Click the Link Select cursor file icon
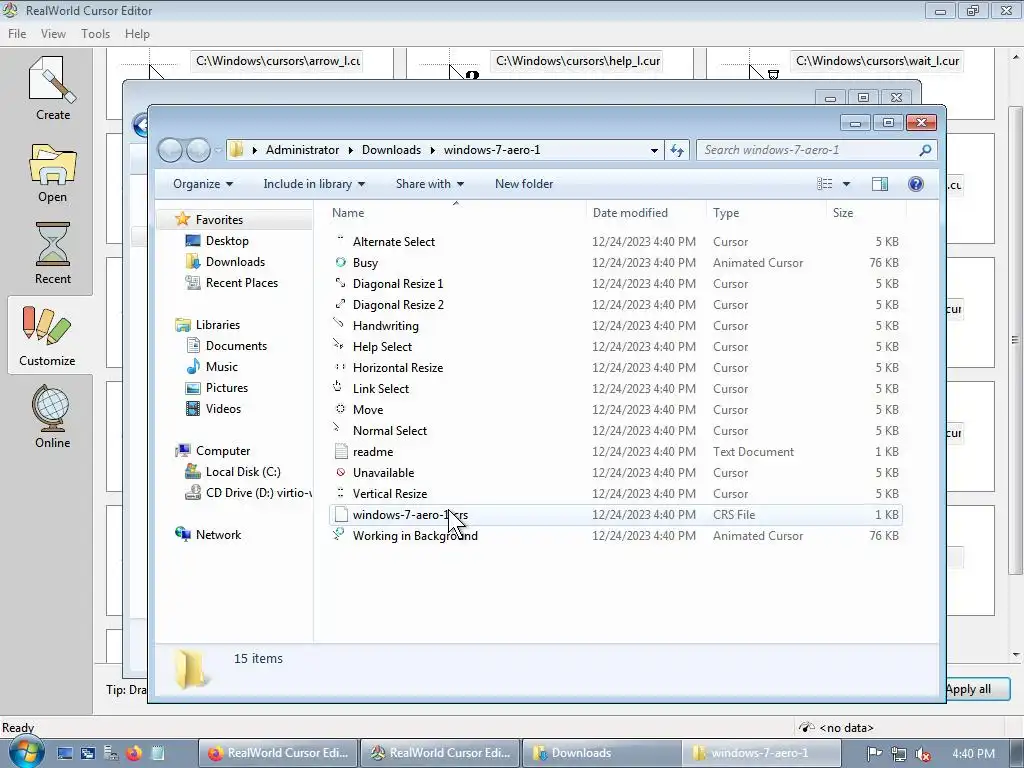Screen dimensions: 1024x768 pyautogui.click(x=339, y=387)
